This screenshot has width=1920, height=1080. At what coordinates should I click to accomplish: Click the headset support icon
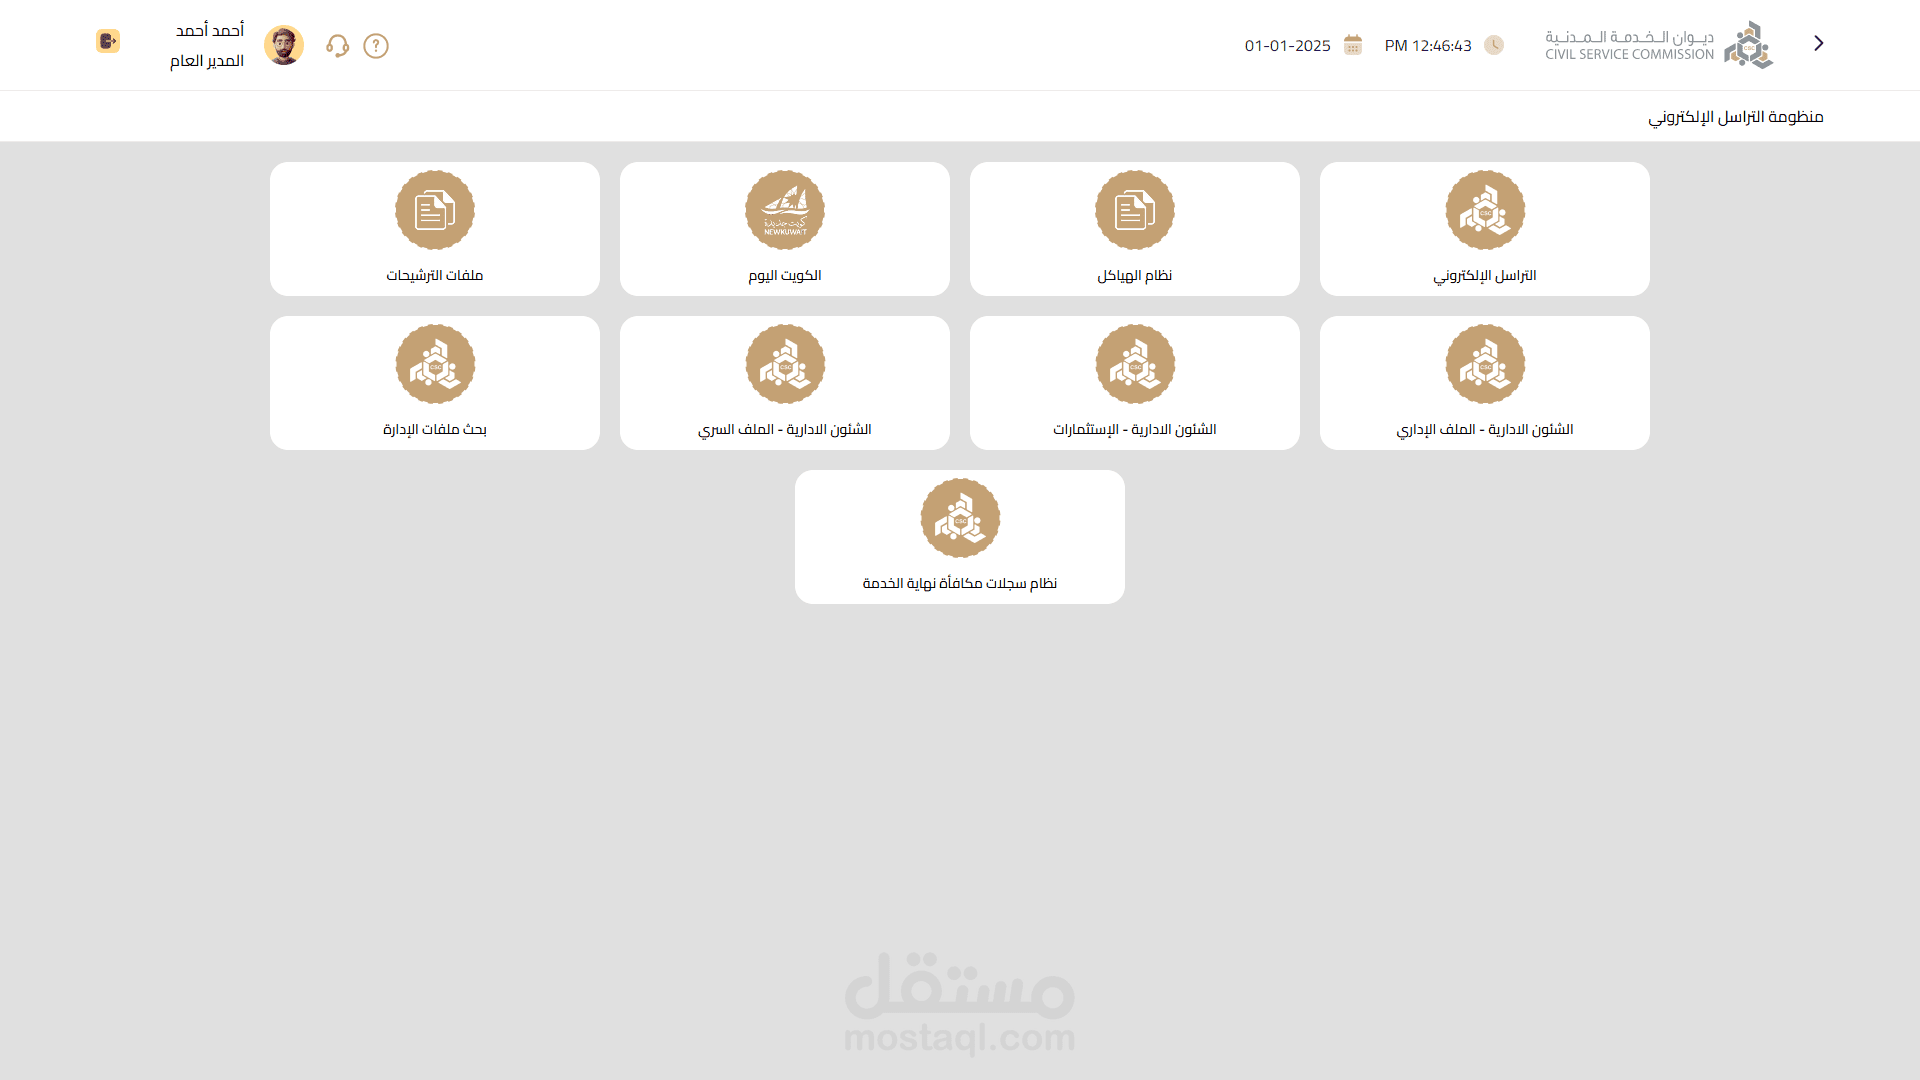click(x=337, y=46)
